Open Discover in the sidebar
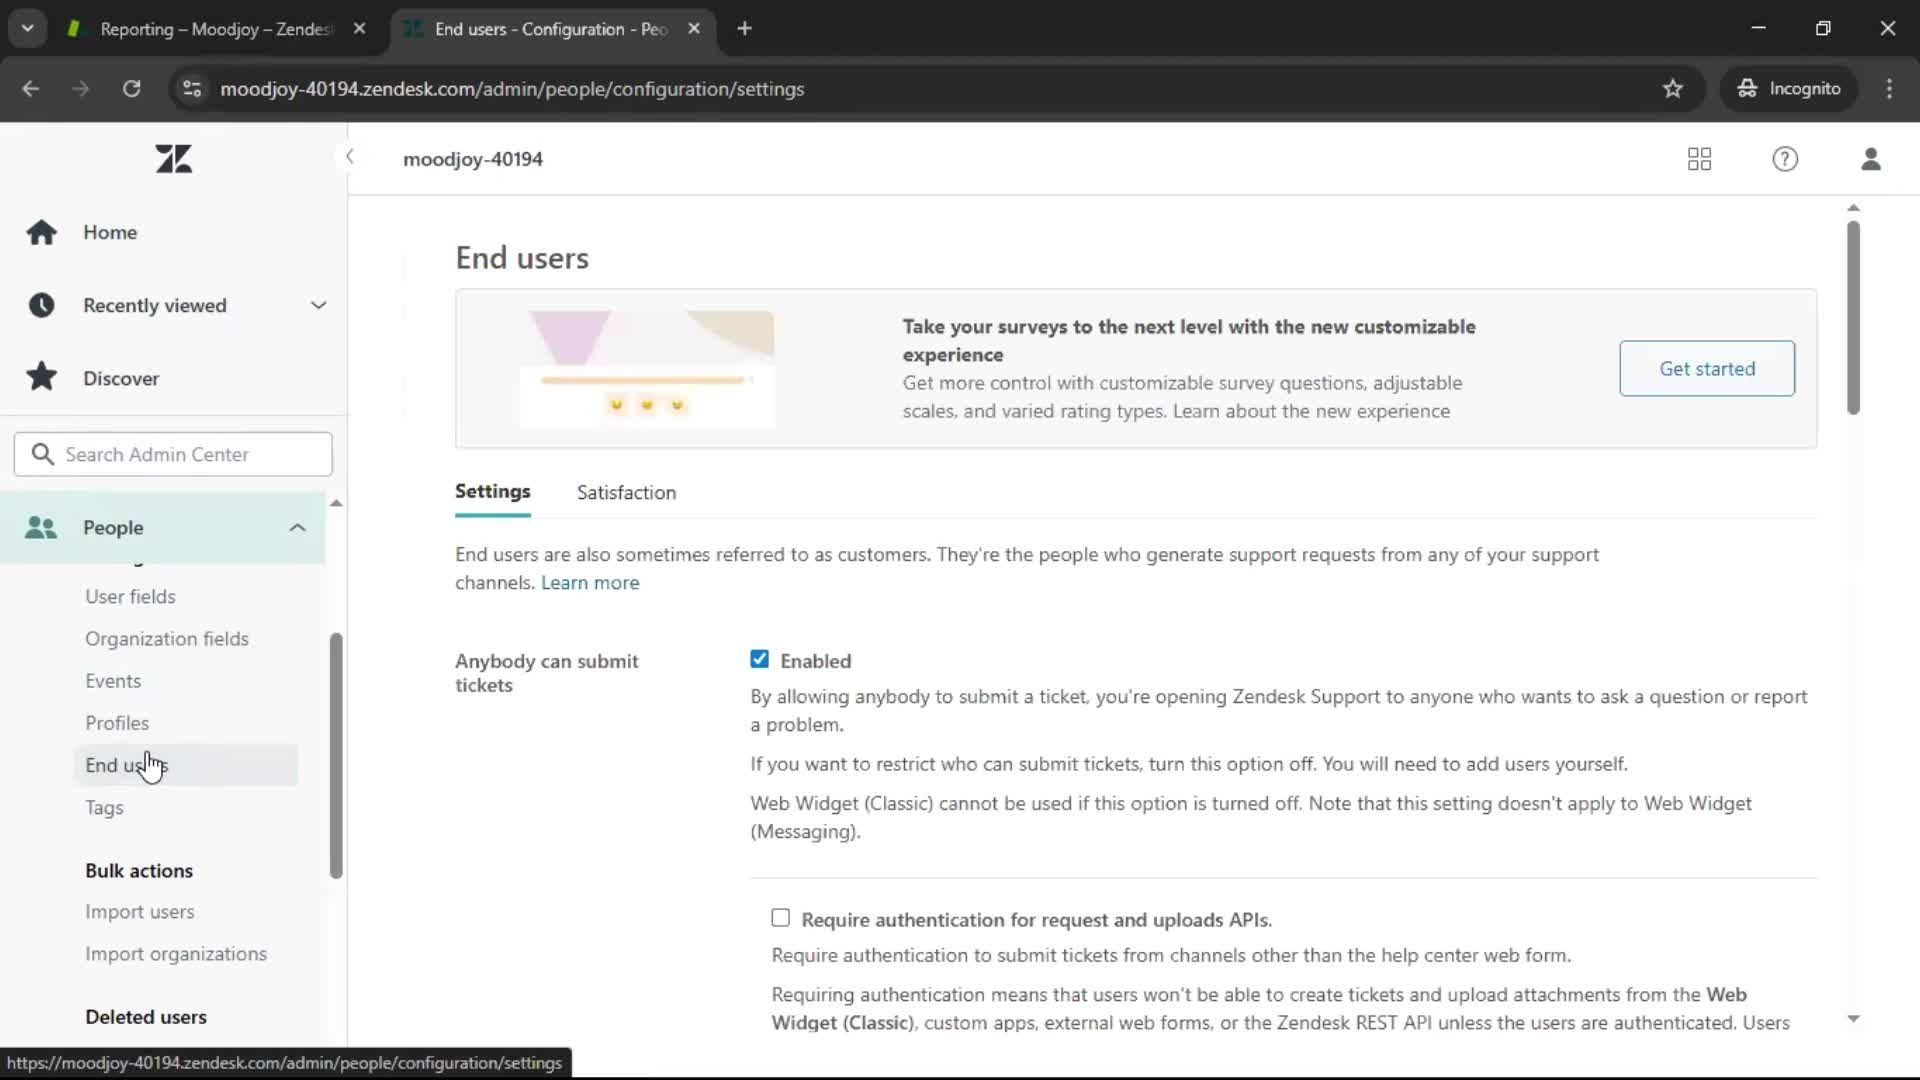The image size is (1920, 1080). (121, 378)
